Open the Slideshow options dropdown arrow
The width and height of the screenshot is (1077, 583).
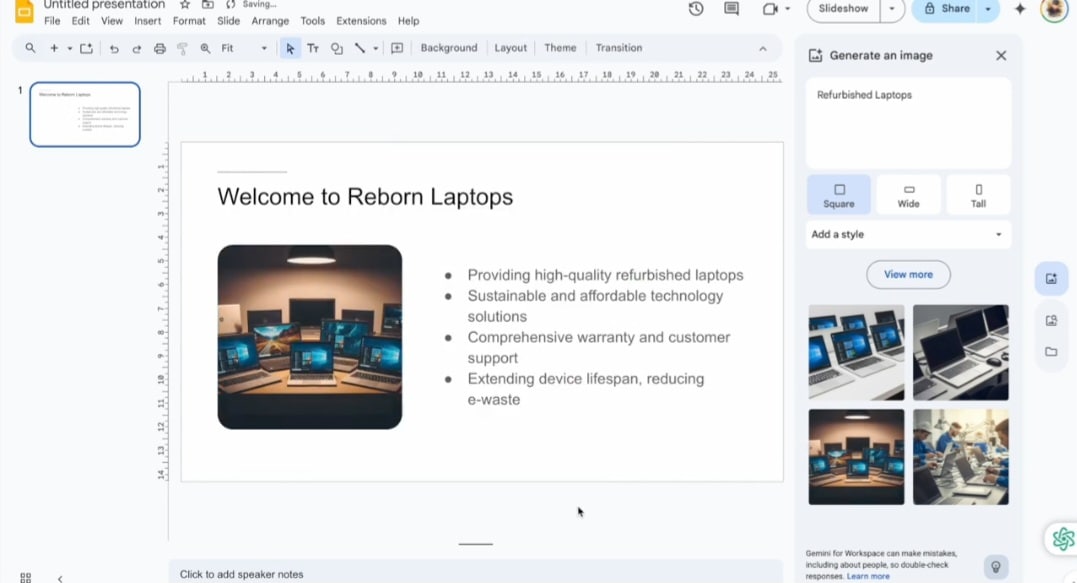[x=892, y=9]
